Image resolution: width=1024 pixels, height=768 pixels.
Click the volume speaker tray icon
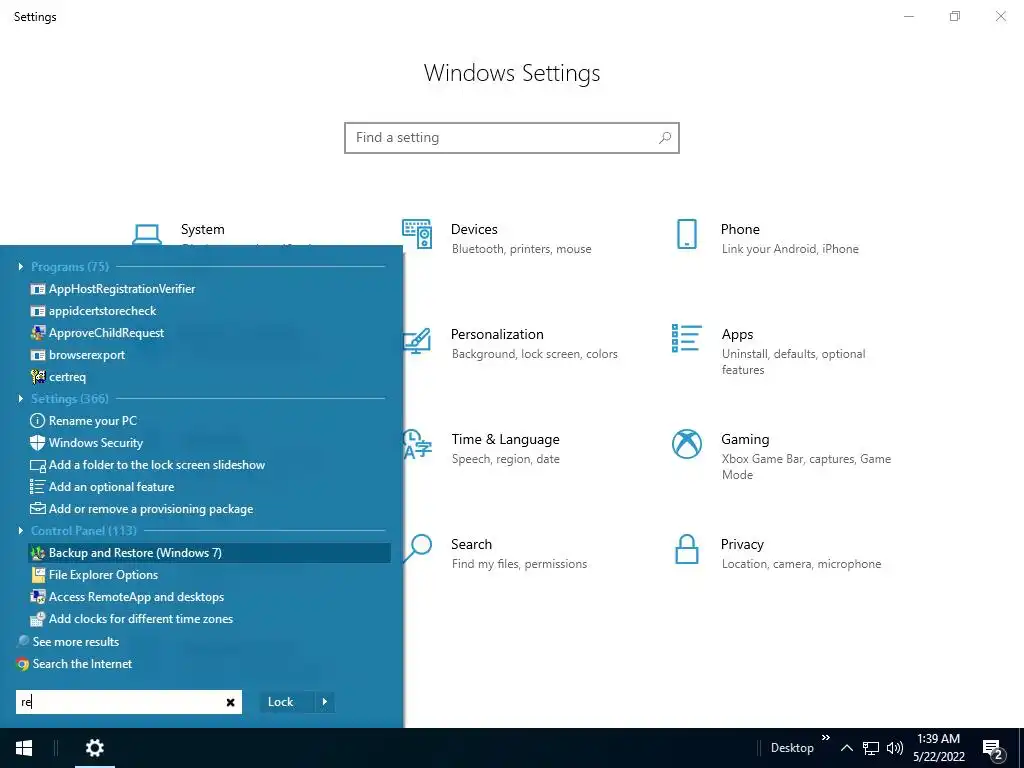894,748
